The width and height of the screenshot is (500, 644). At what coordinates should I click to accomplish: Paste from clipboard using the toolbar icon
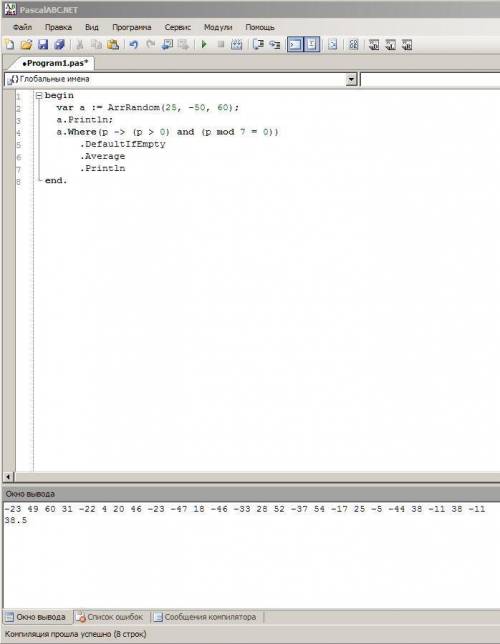tap(113, 44)
